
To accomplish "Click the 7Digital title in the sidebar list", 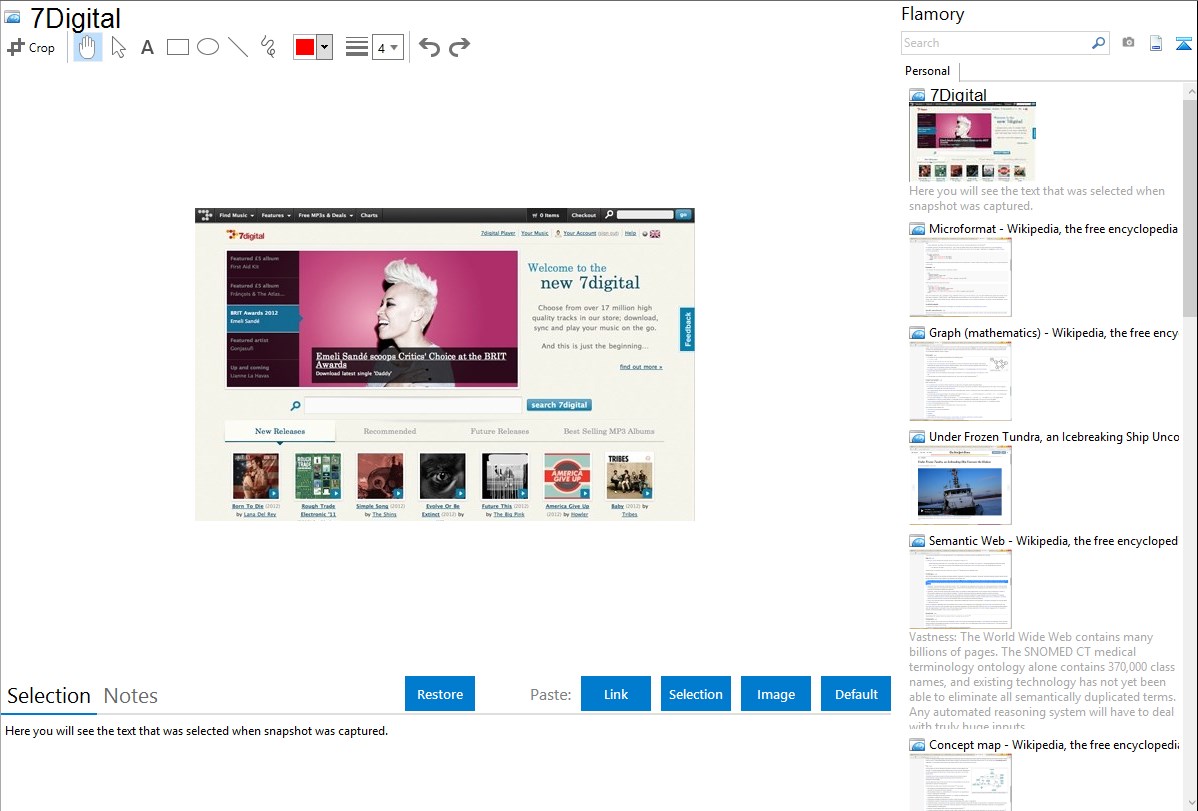I will coord(958,95).
